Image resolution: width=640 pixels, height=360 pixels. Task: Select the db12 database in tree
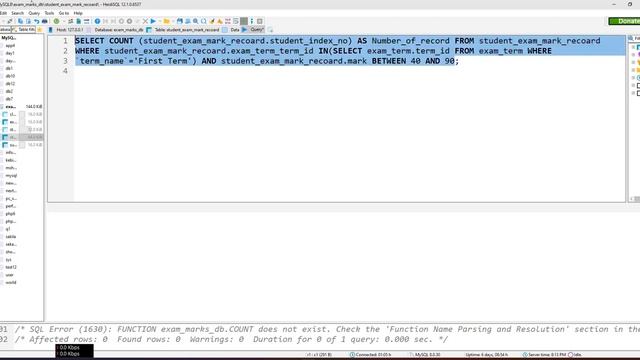[x=10, y=84]
